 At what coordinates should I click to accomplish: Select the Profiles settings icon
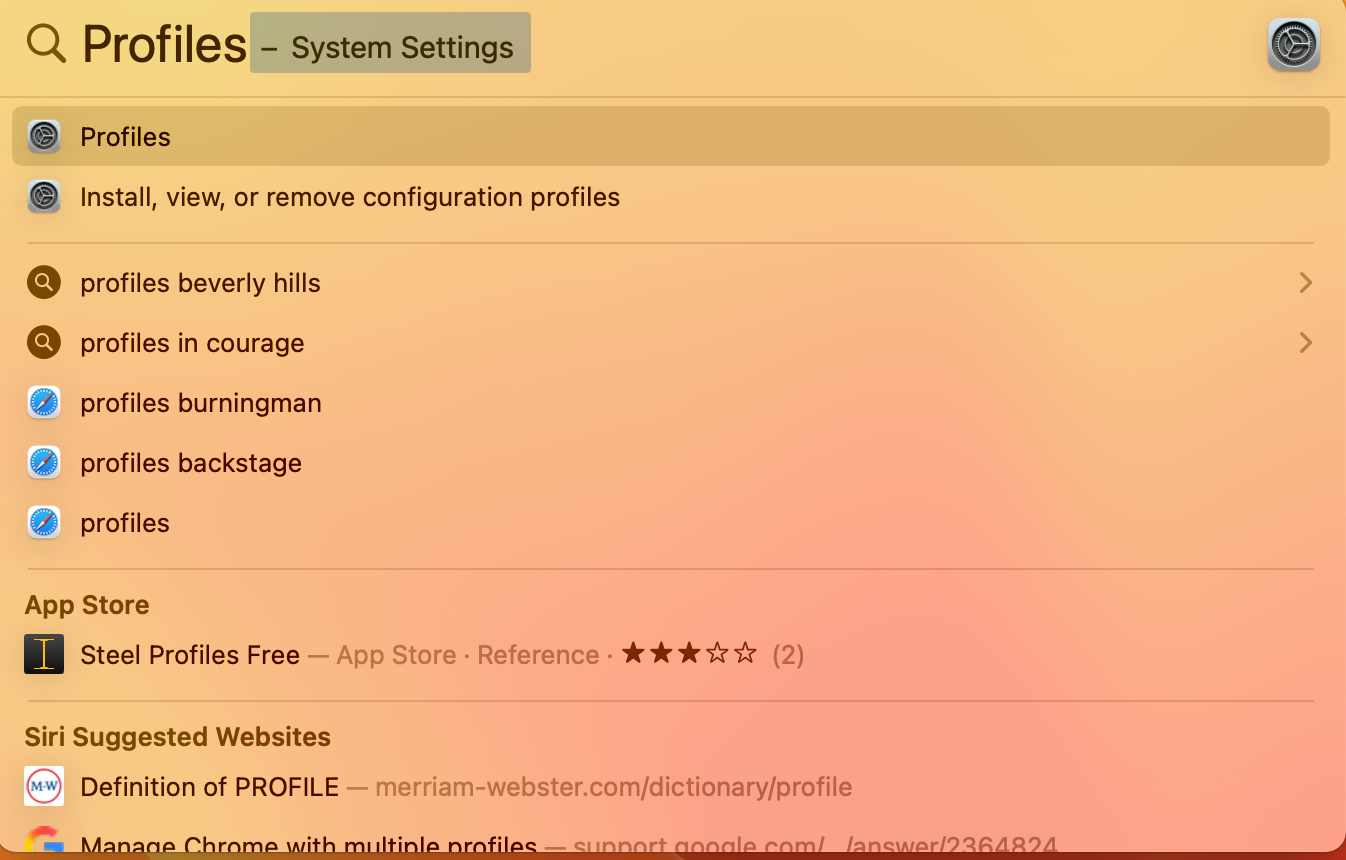pyautogui.click(x=43, y=136)
